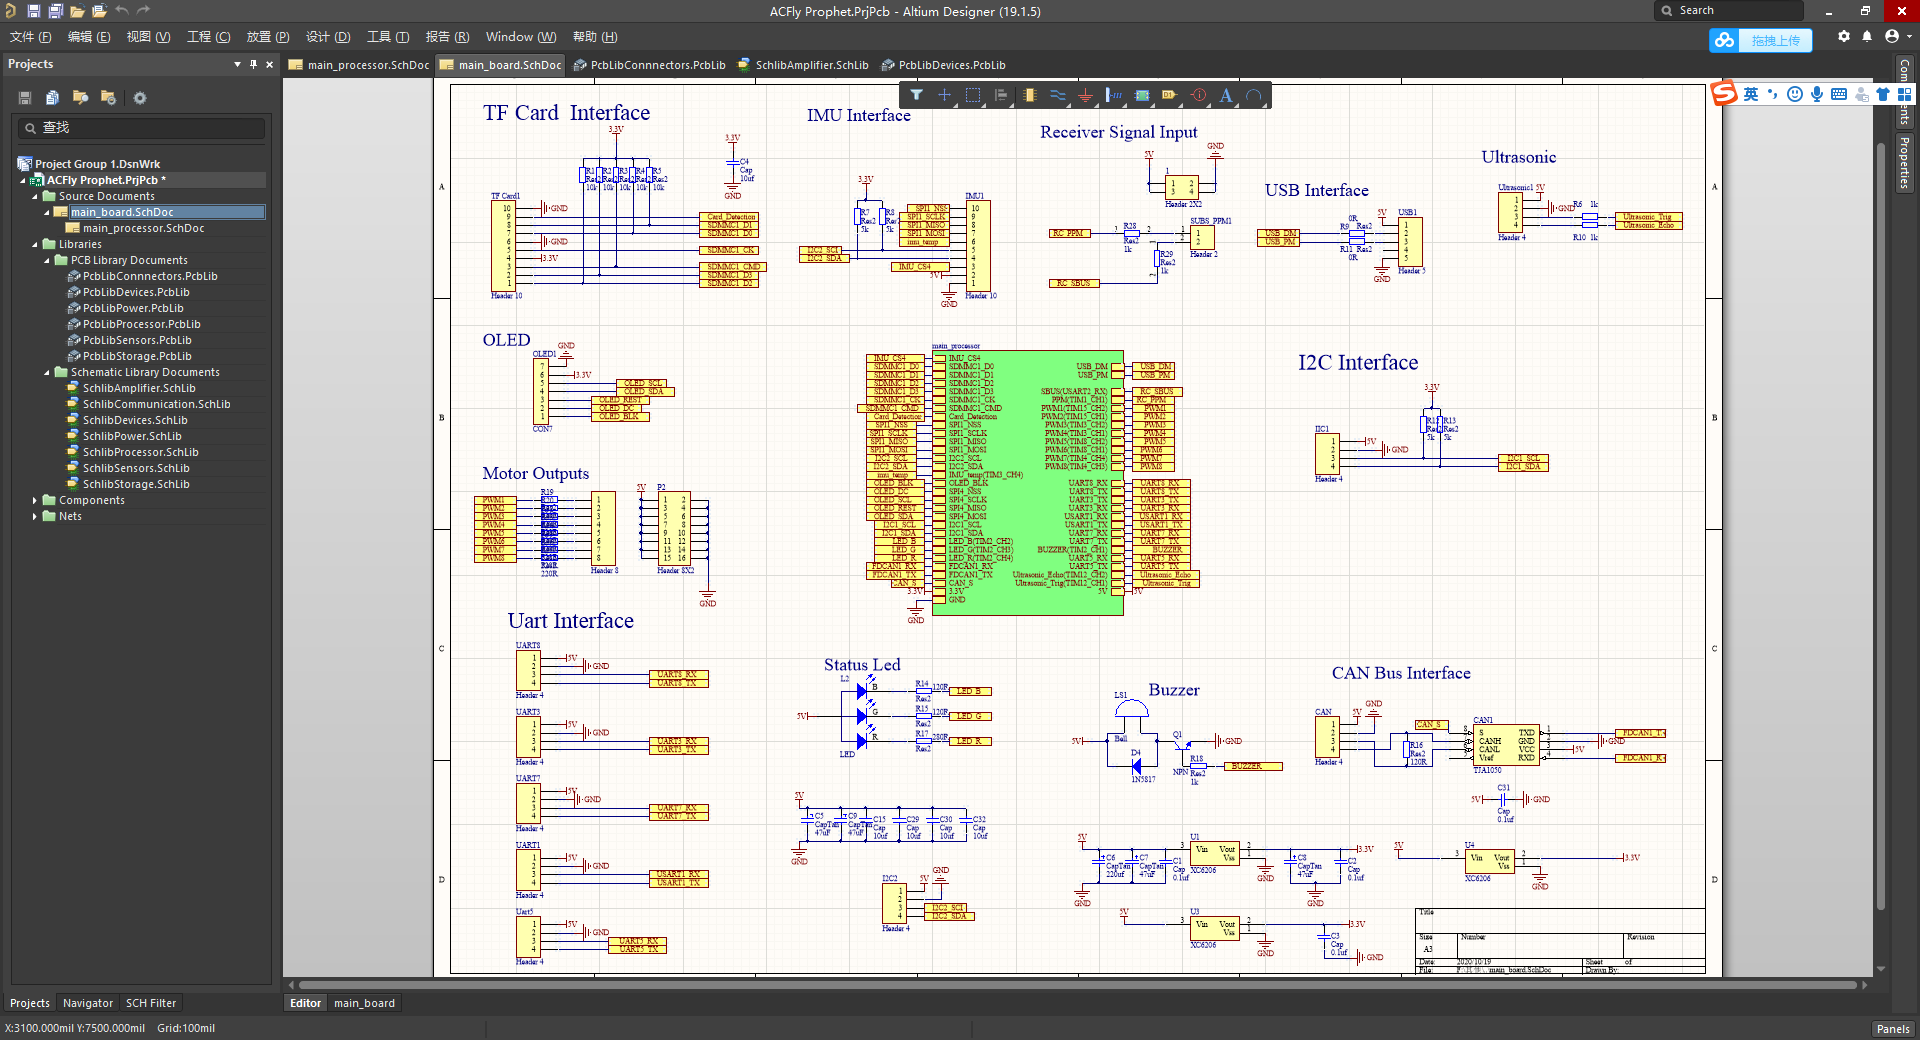This screenshot has width=1920, height=1040.
Task: Select the place wire tool
Action: [1057, 95]
